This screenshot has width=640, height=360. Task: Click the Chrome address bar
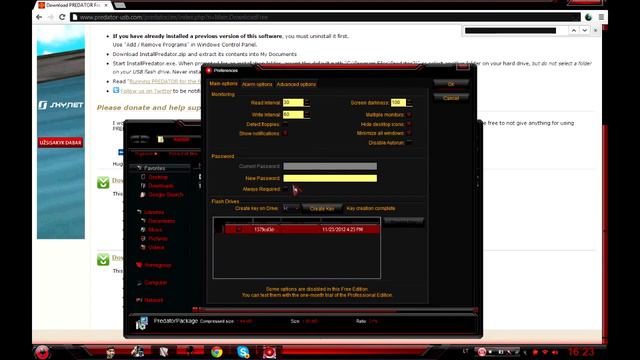point(325,17)
